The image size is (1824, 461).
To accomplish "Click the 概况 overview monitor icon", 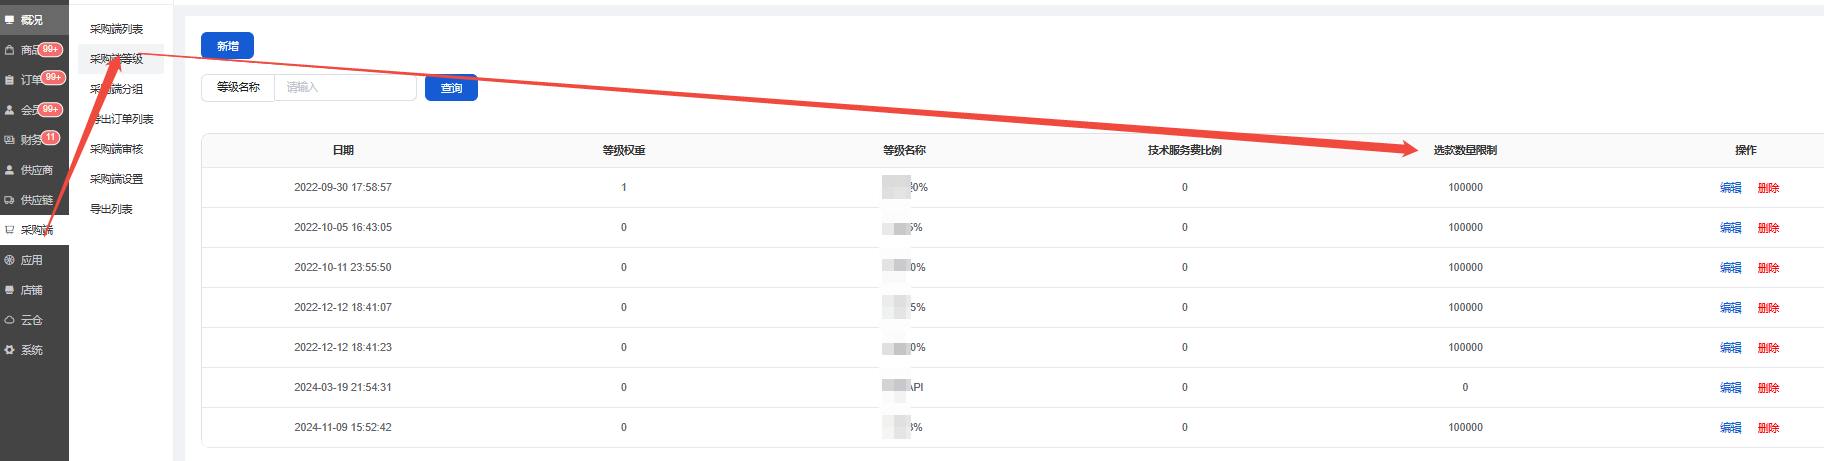I will click(10, 20).
